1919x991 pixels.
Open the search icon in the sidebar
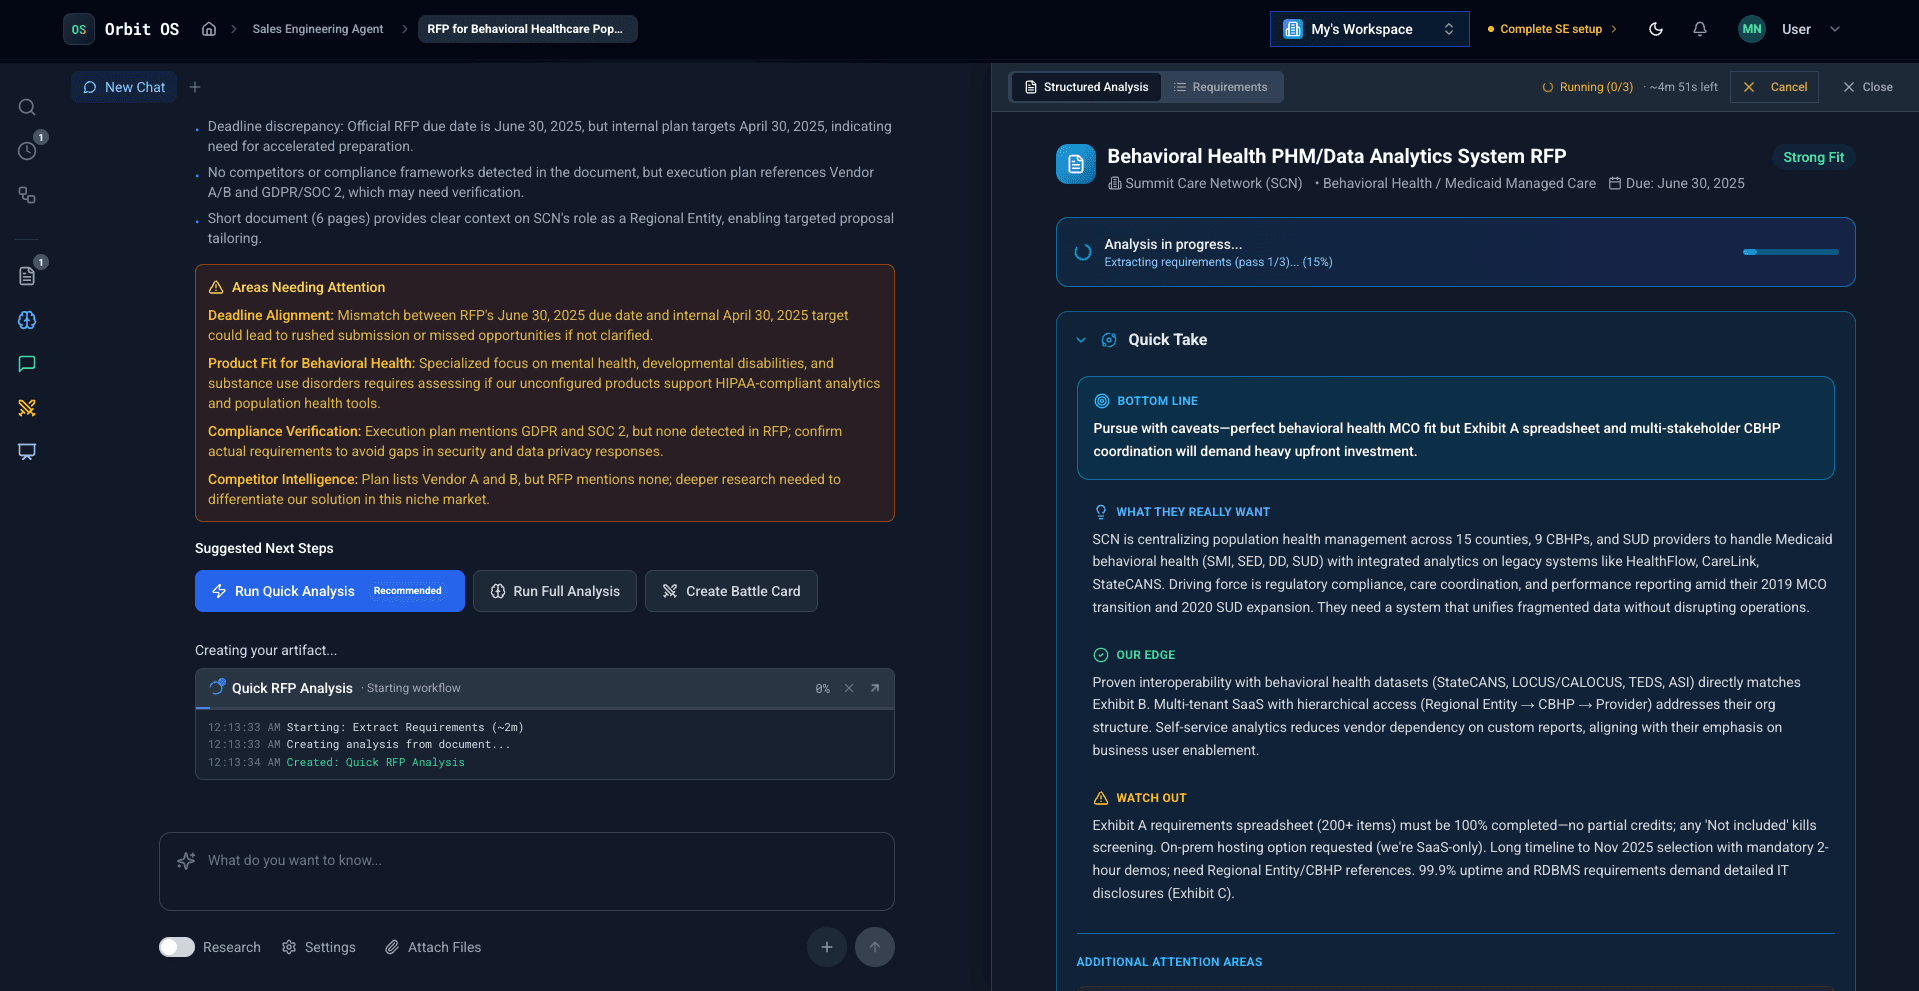[27, 107]
